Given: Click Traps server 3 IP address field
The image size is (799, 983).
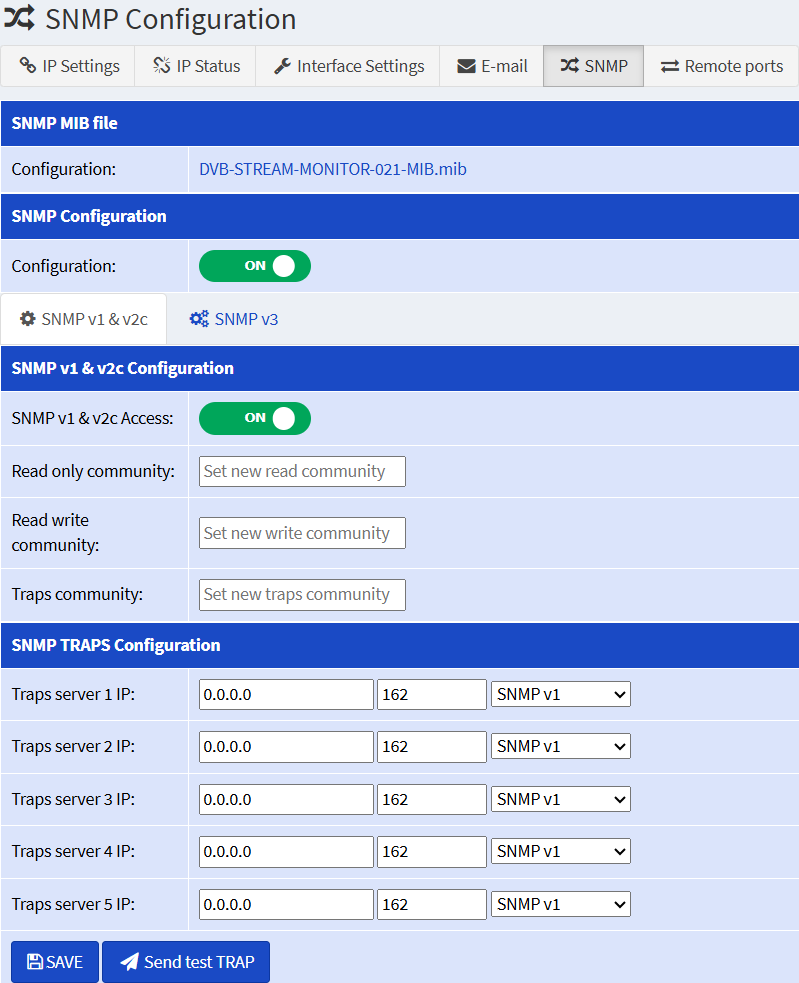Looking at the screenshot, I should (286, 799).
